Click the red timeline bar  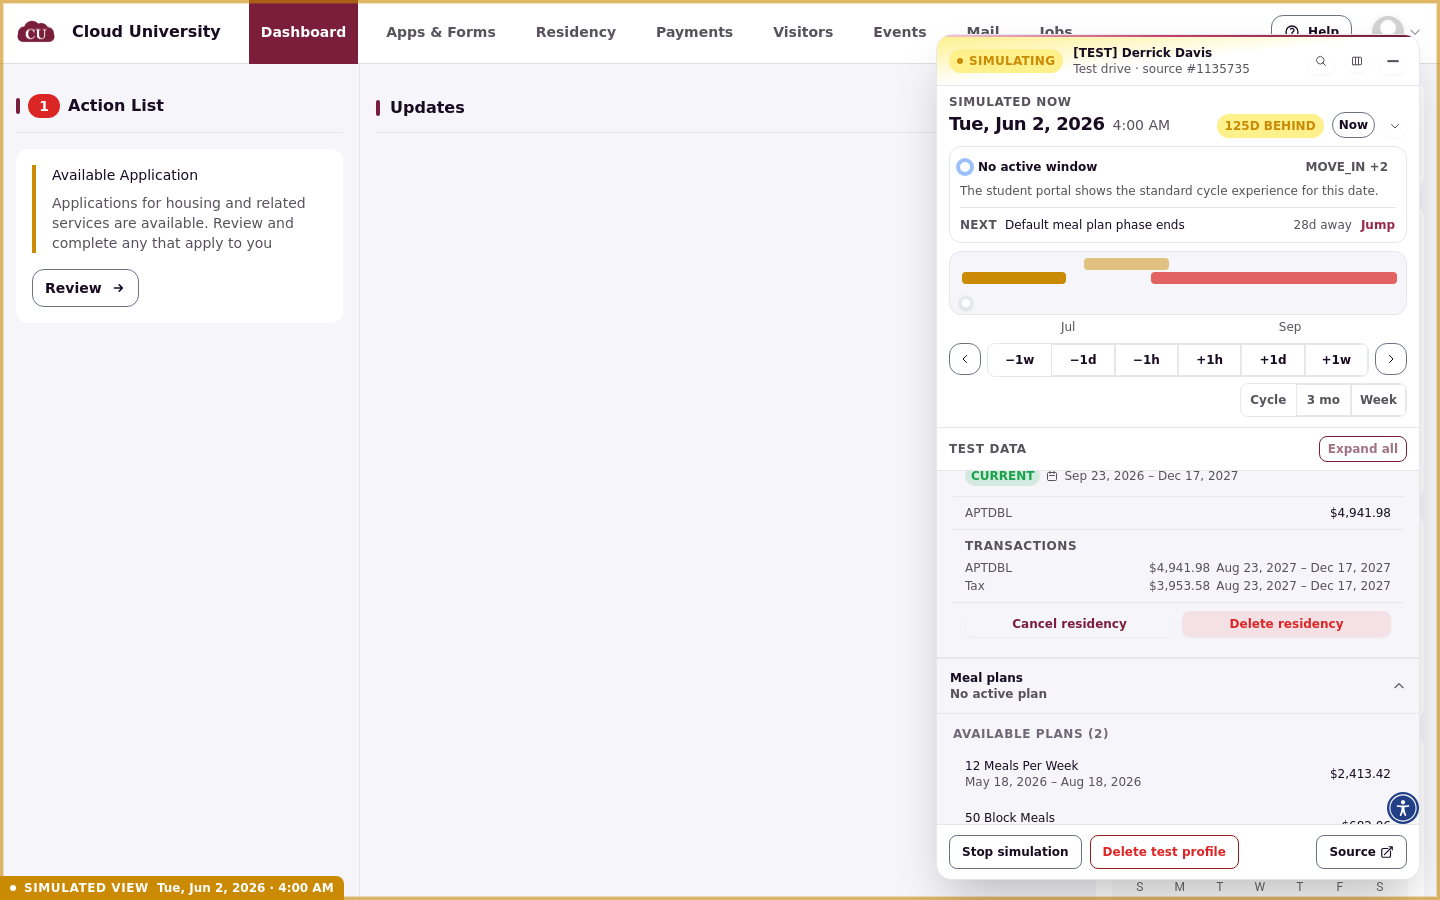[x=1274, y=278]
